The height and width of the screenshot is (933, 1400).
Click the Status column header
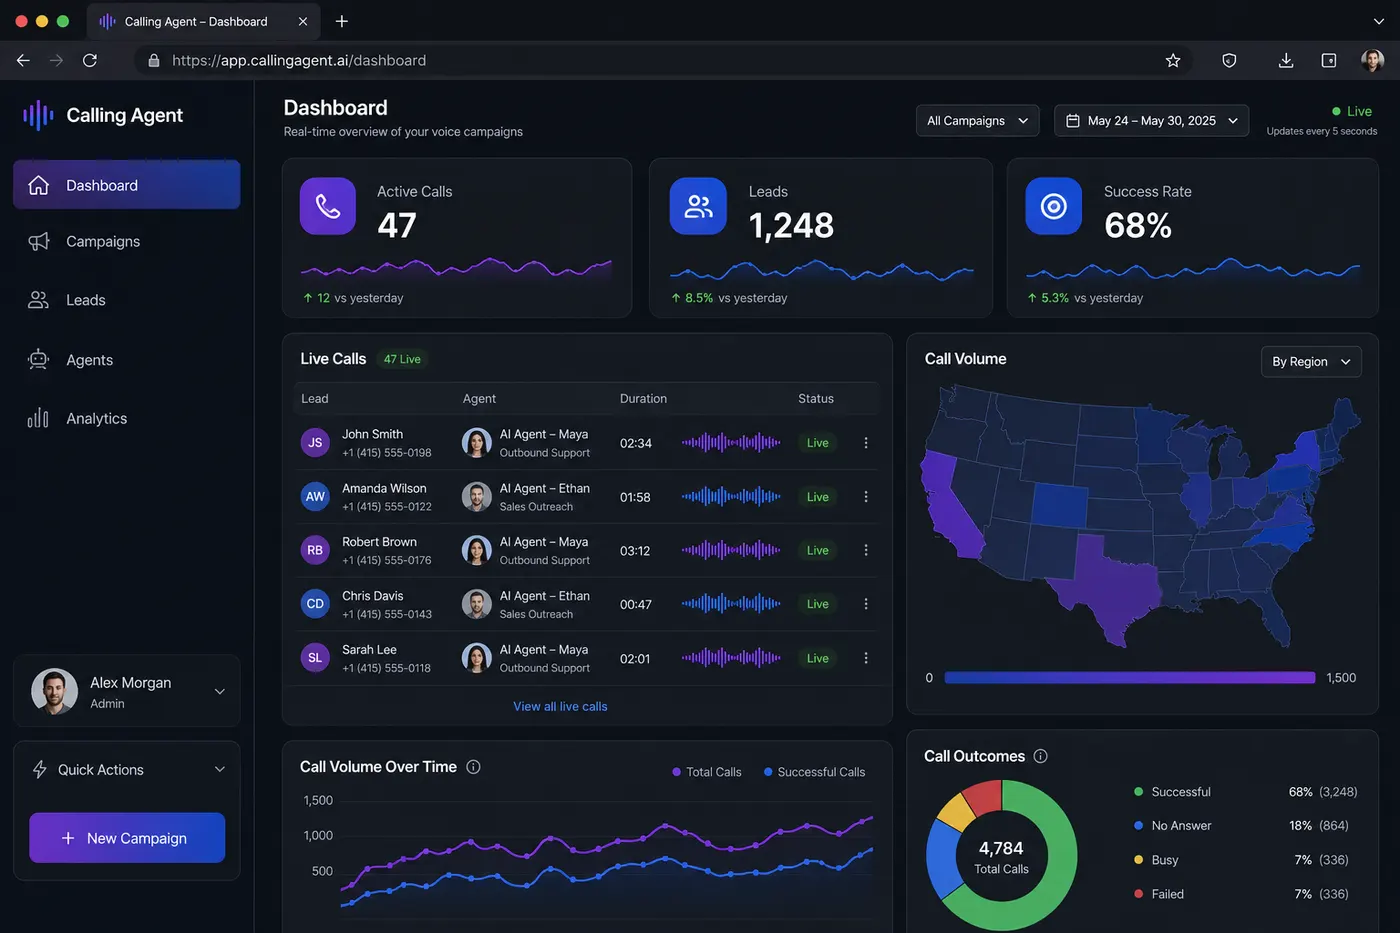(x=816, y=398)
